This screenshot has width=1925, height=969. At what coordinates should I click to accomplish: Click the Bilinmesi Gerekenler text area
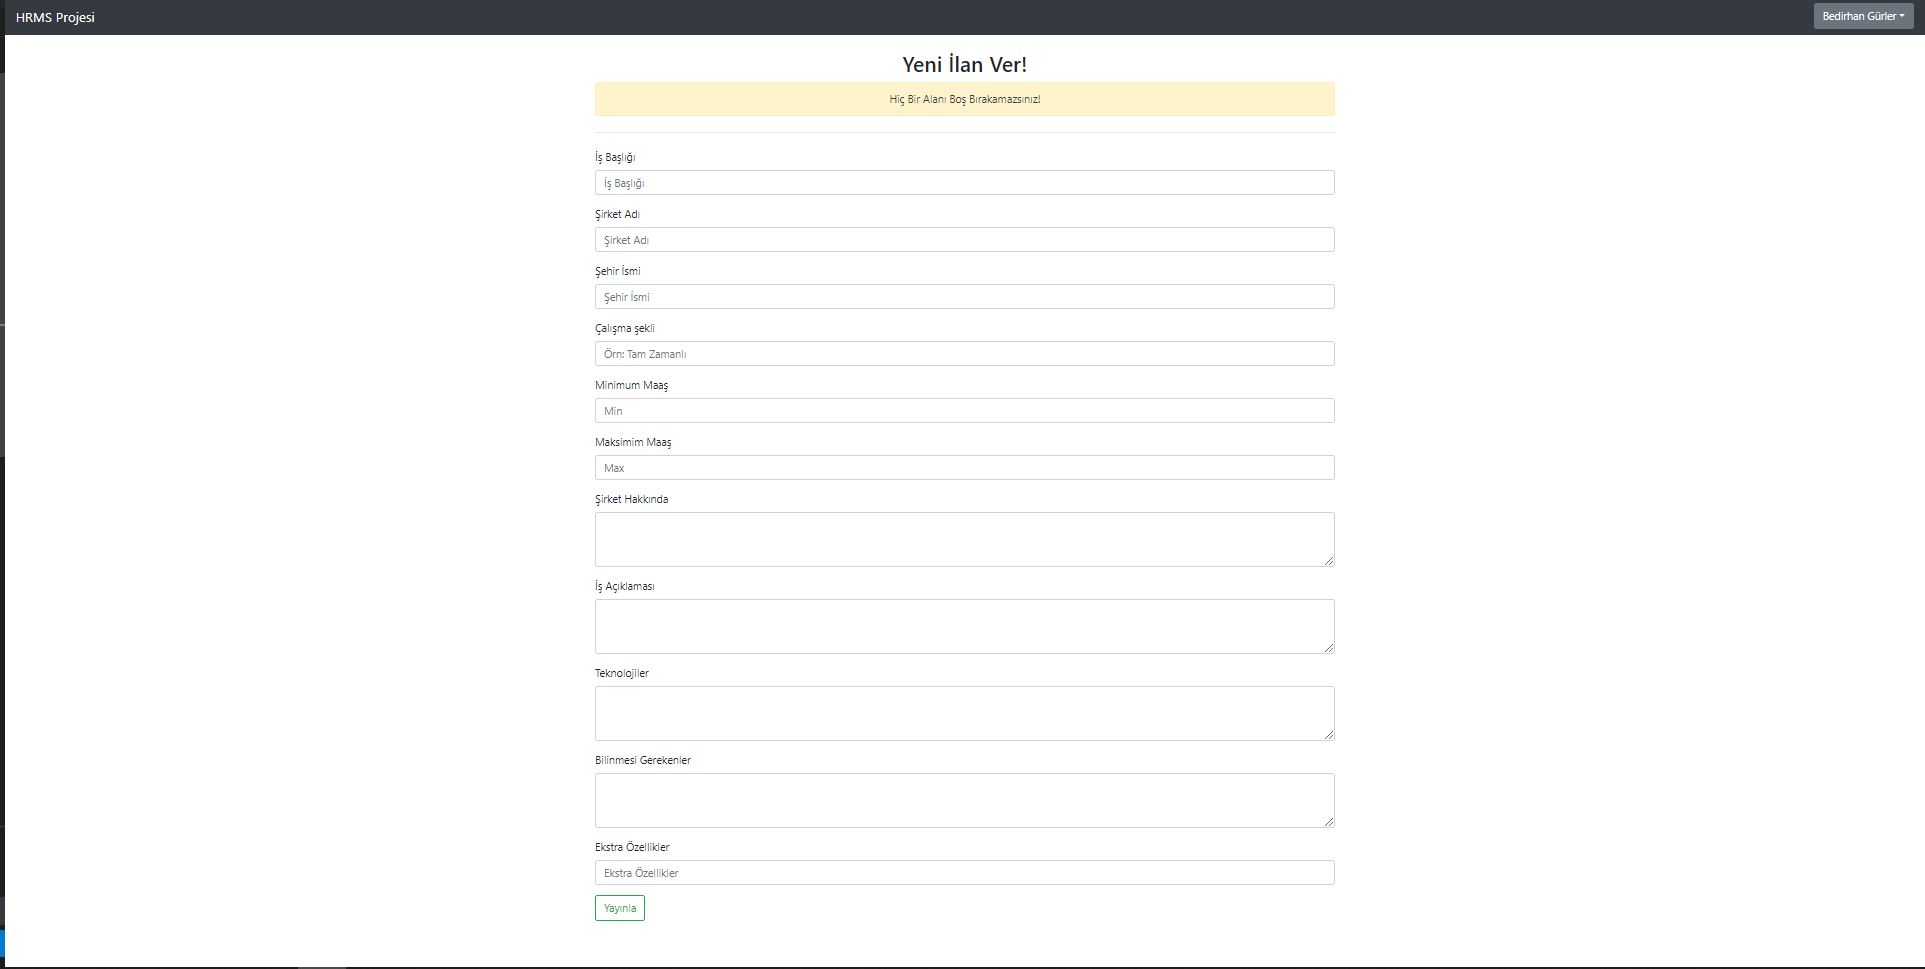pos(963,800)
